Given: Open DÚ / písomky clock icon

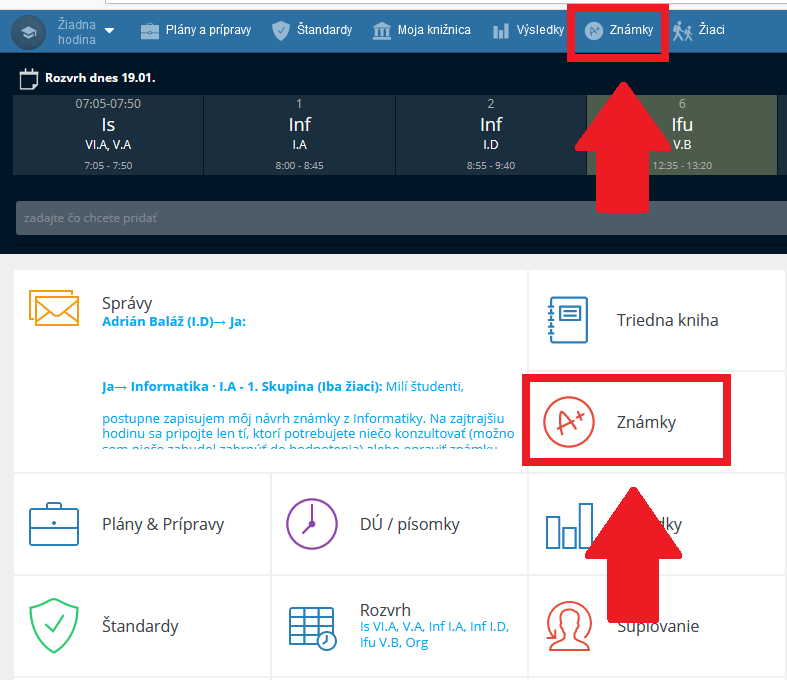Looking at the screenshot, I should point(311,524).
